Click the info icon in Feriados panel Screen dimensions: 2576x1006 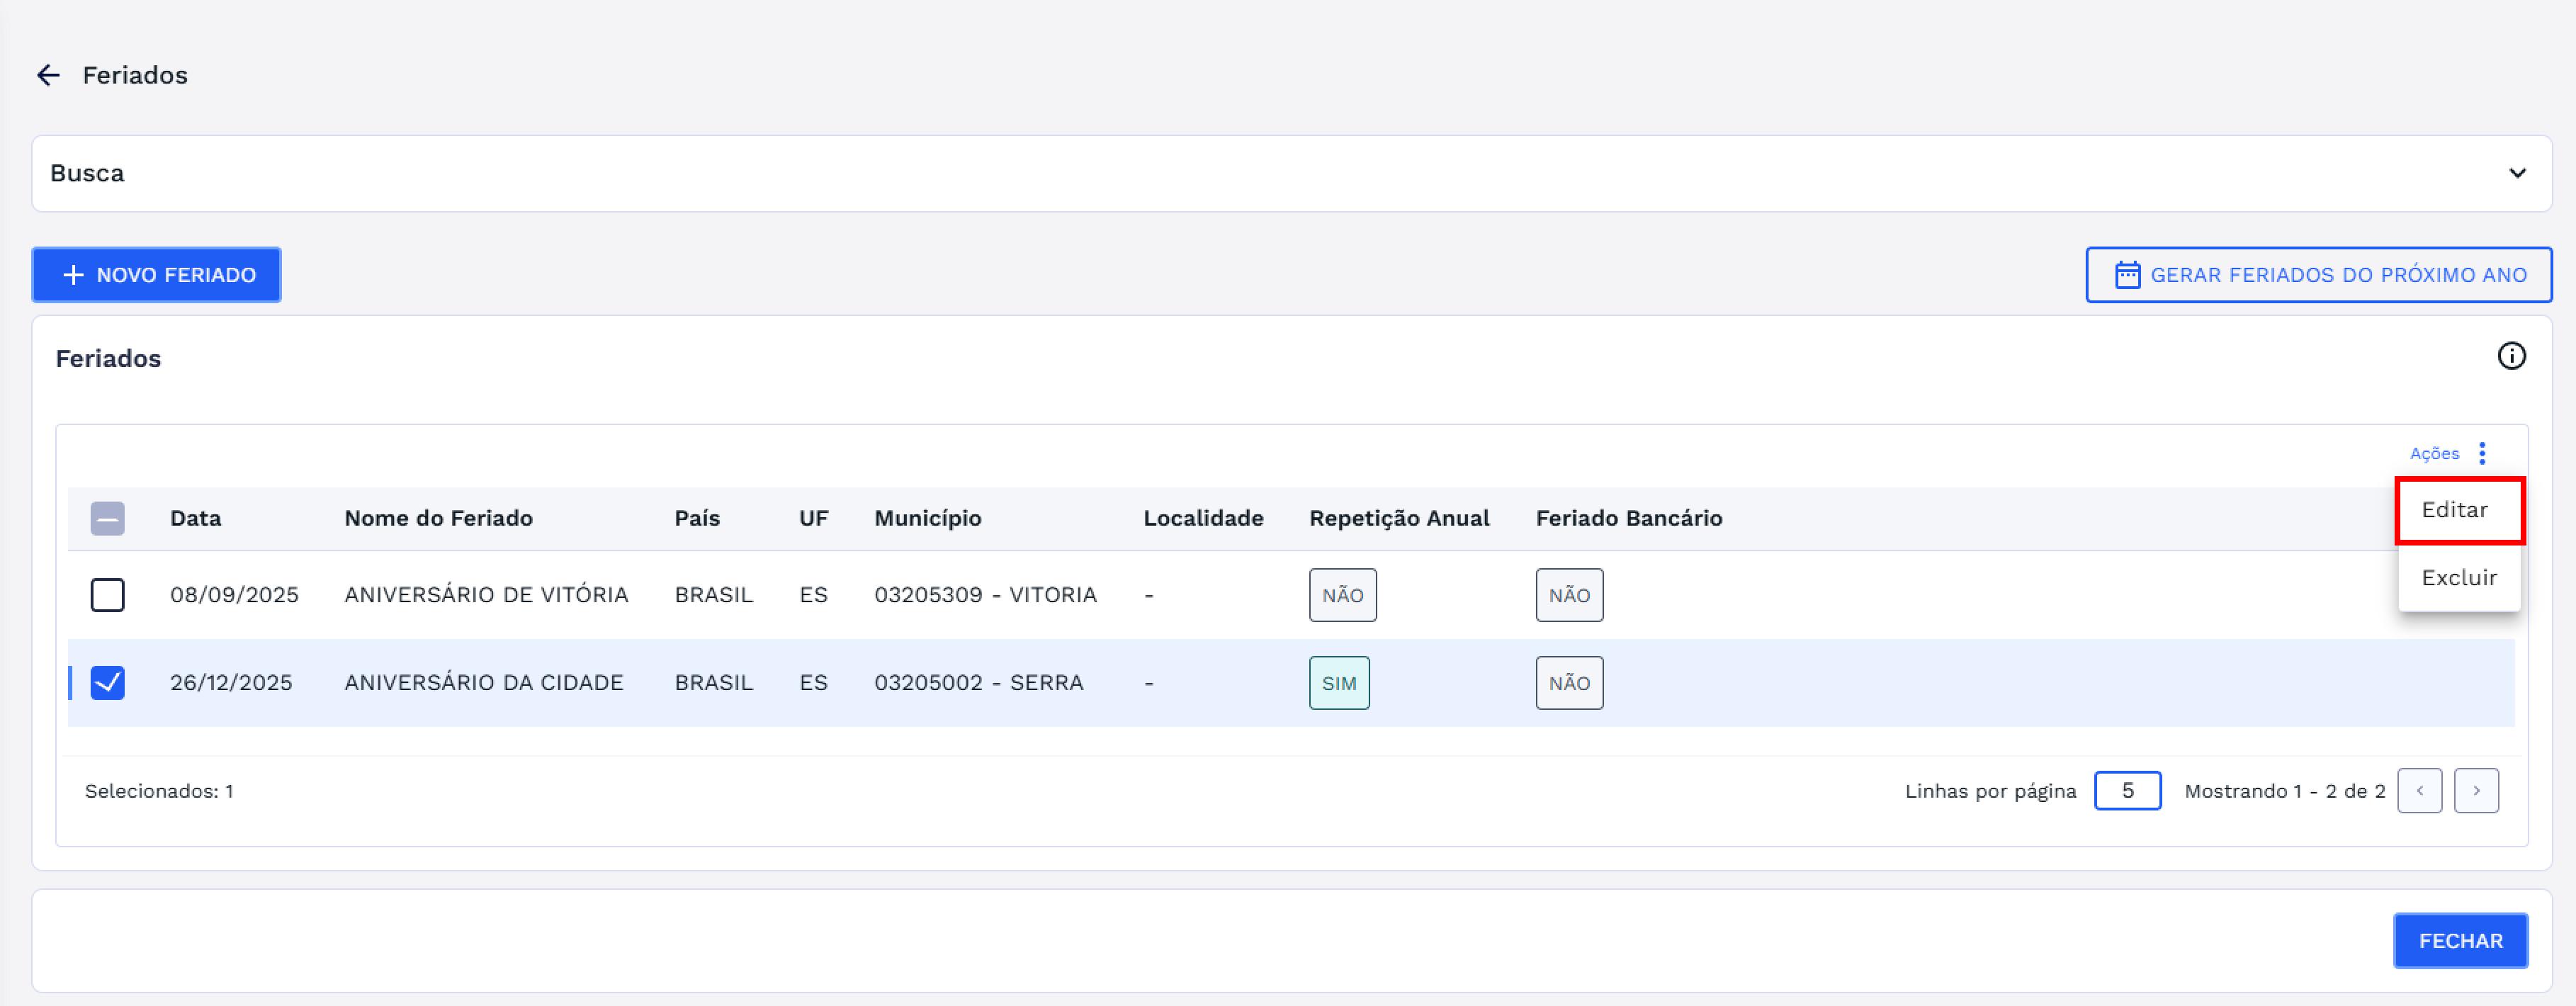[2511, 356]
